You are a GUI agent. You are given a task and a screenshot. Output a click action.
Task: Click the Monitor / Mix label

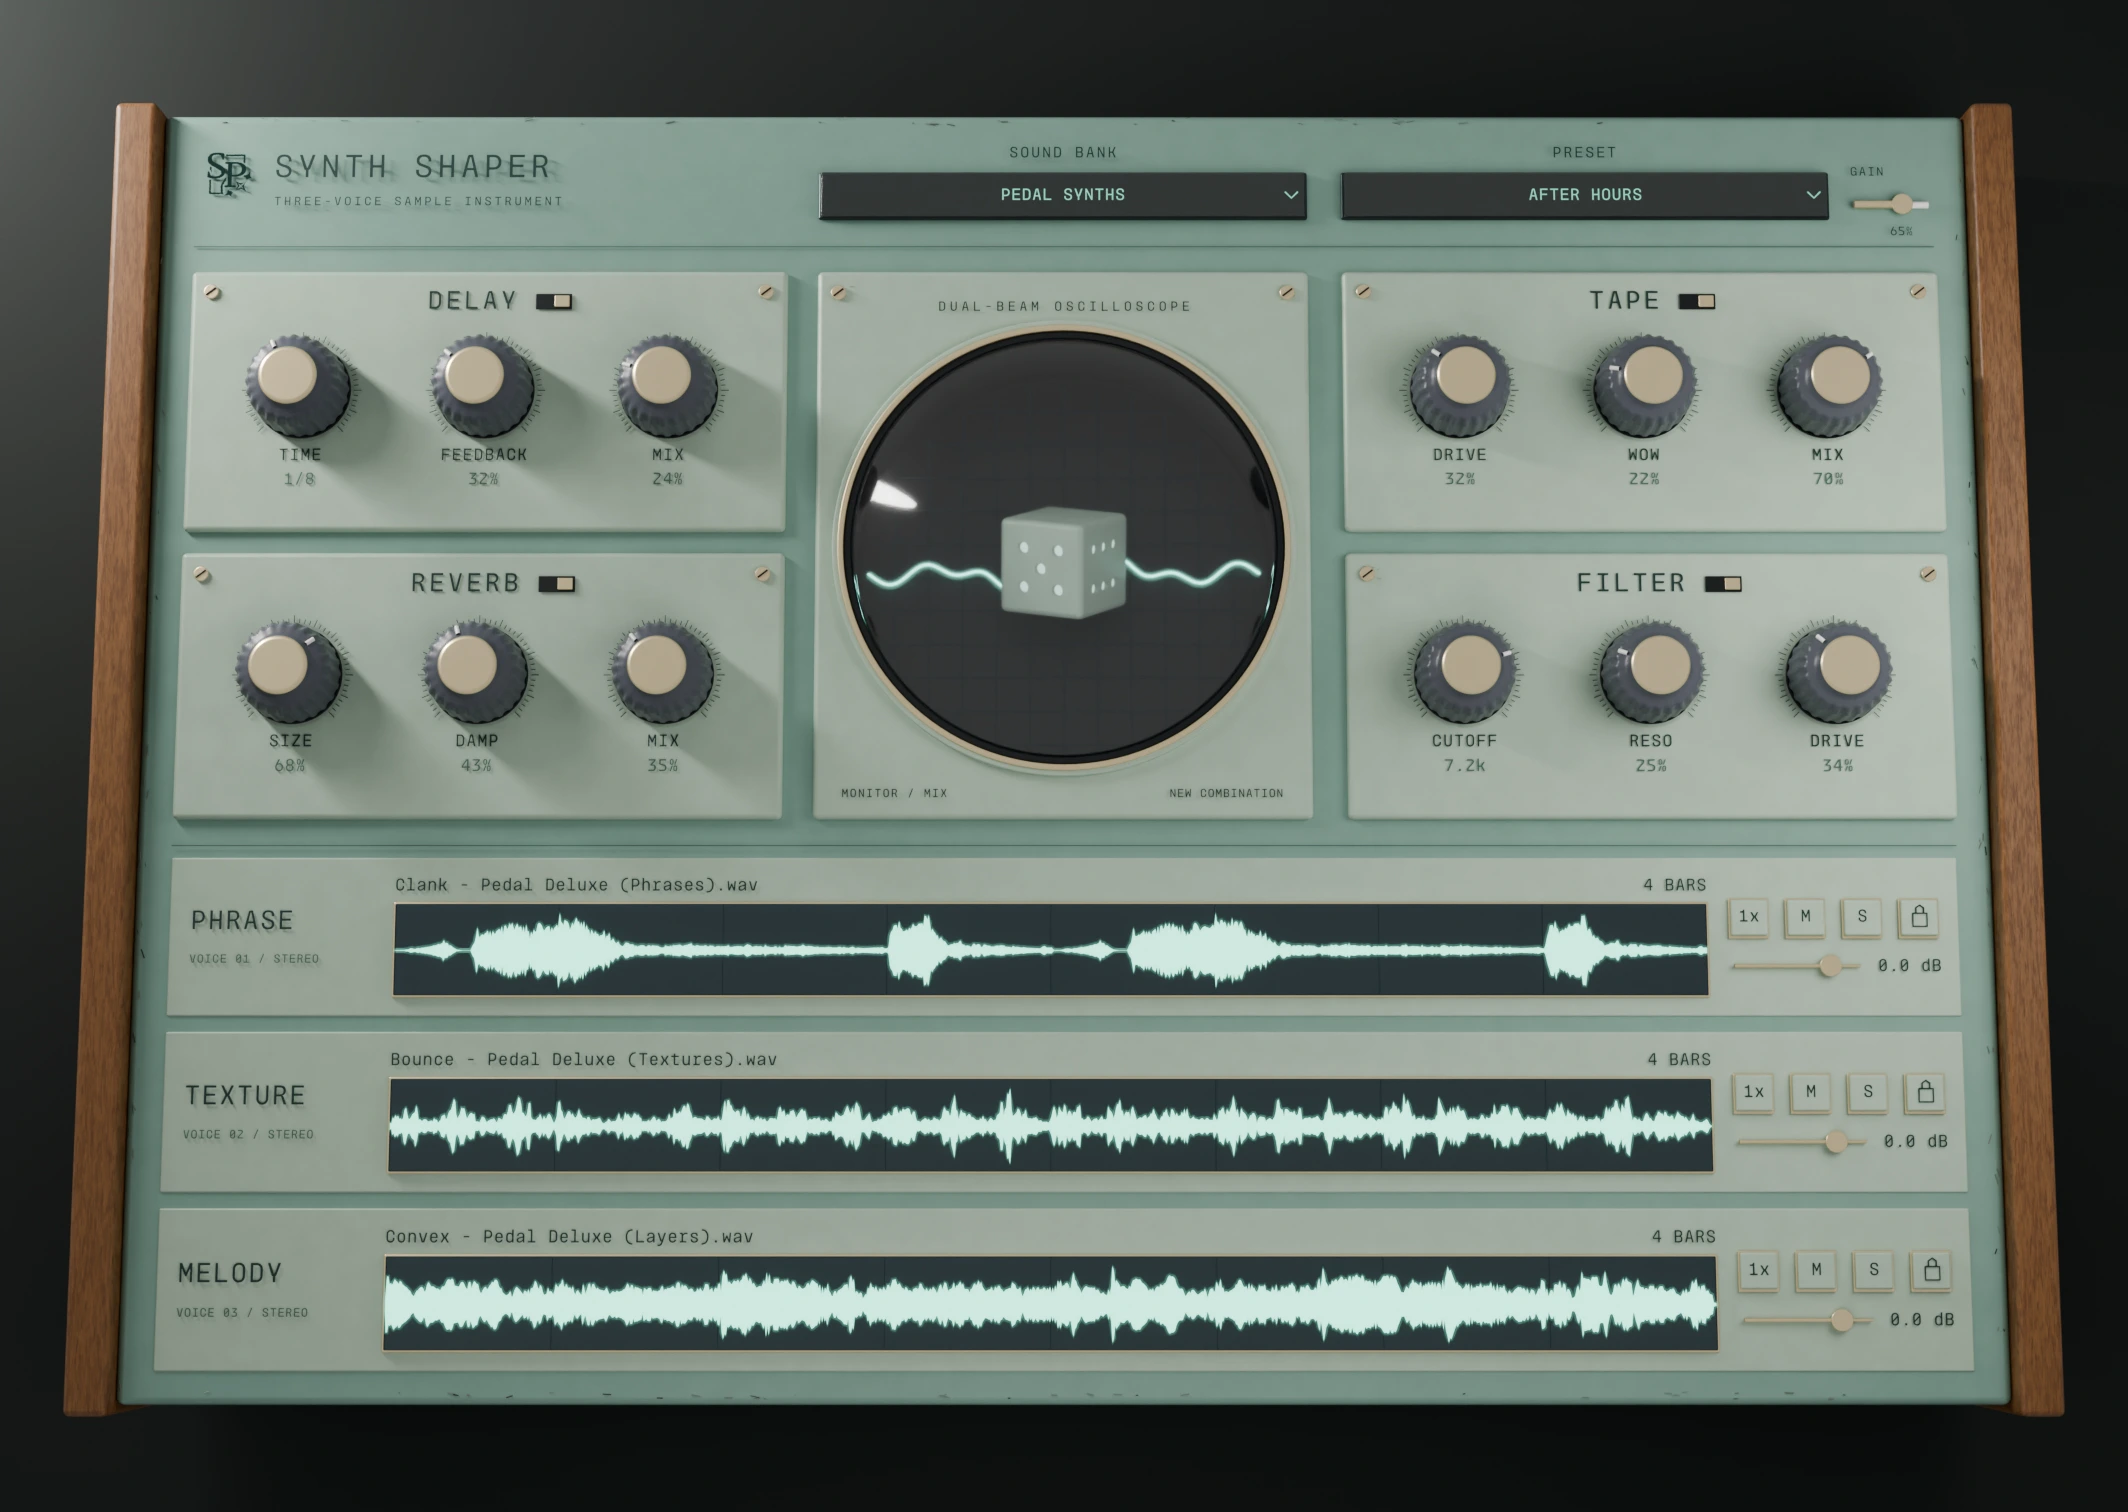coord(894,793)
